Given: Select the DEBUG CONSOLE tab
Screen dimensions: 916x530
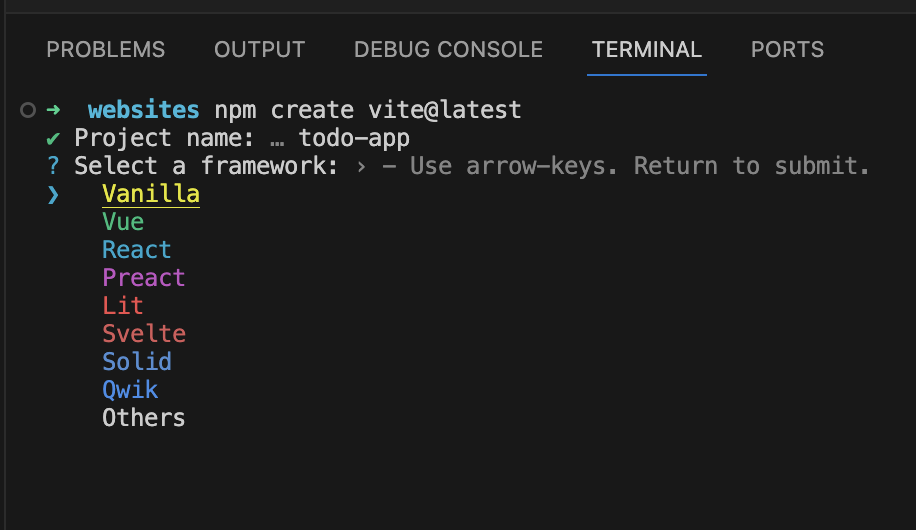Looking at the screenshot, I should 448,50.
